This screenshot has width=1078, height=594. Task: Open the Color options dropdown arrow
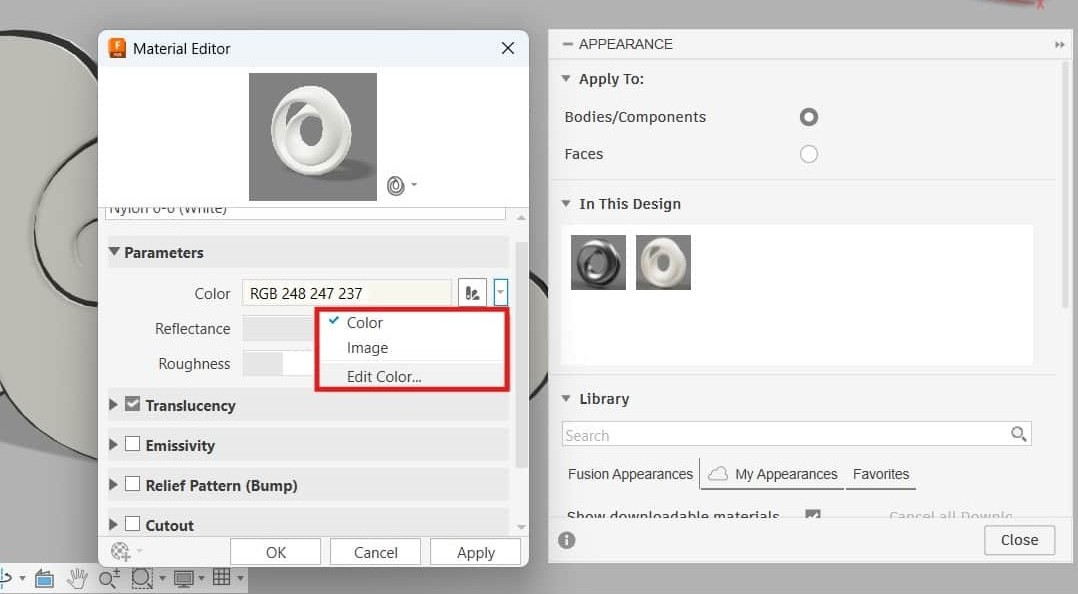click(500, 293)
